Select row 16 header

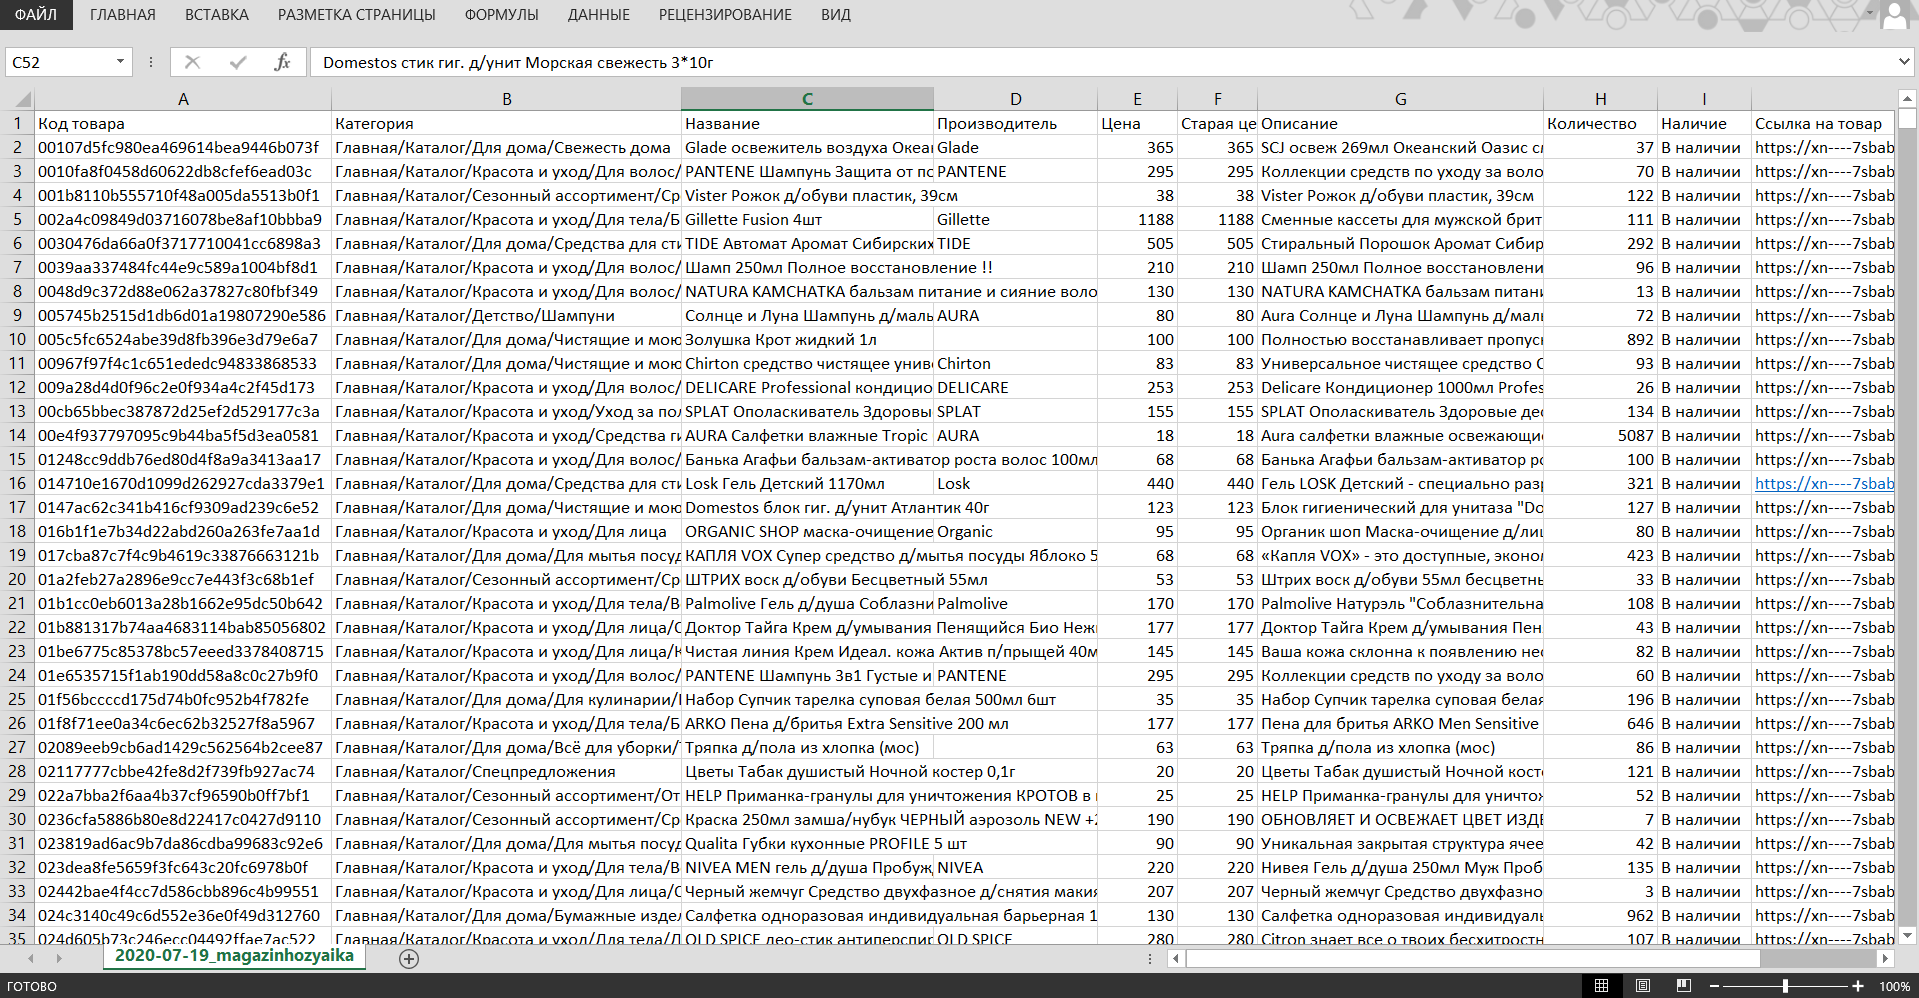tap(17, 484)
